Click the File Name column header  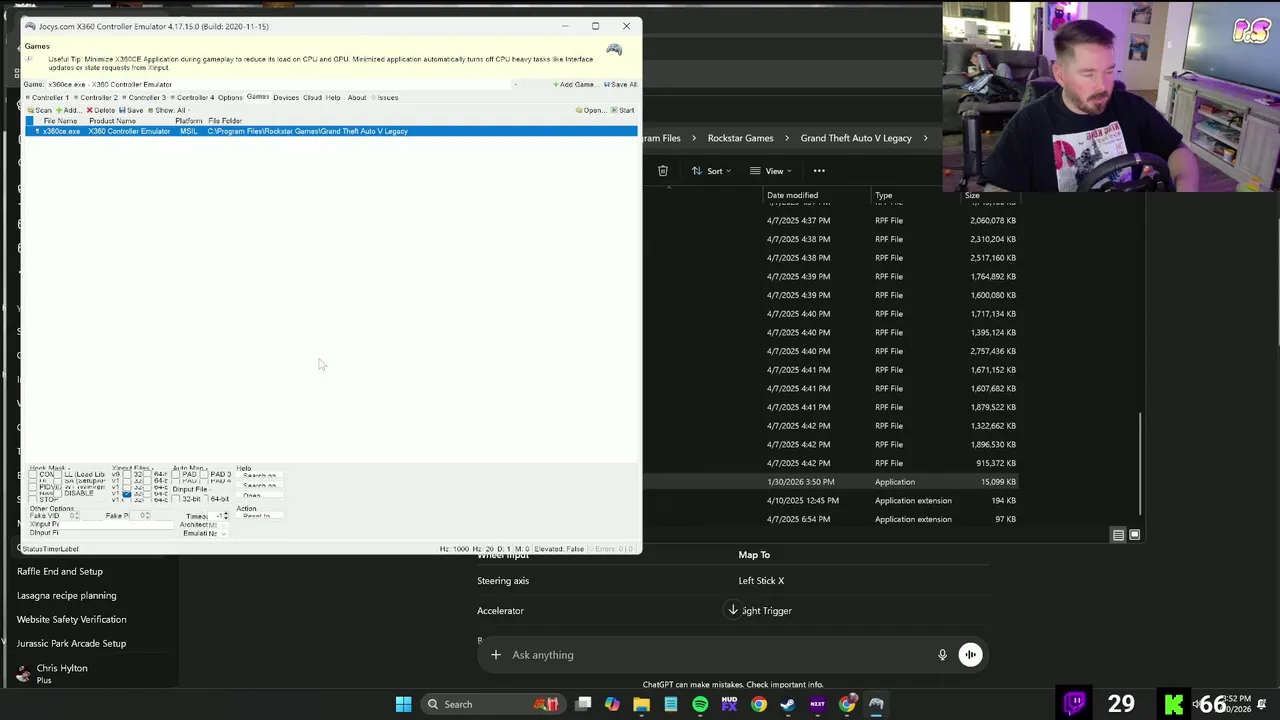[x=60, y=121]
